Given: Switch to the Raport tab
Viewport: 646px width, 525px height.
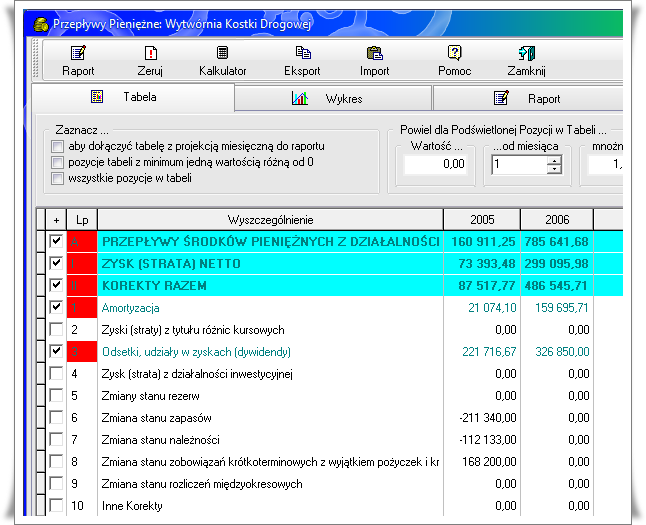Looking at the screenshot, I should pos(530,99).
